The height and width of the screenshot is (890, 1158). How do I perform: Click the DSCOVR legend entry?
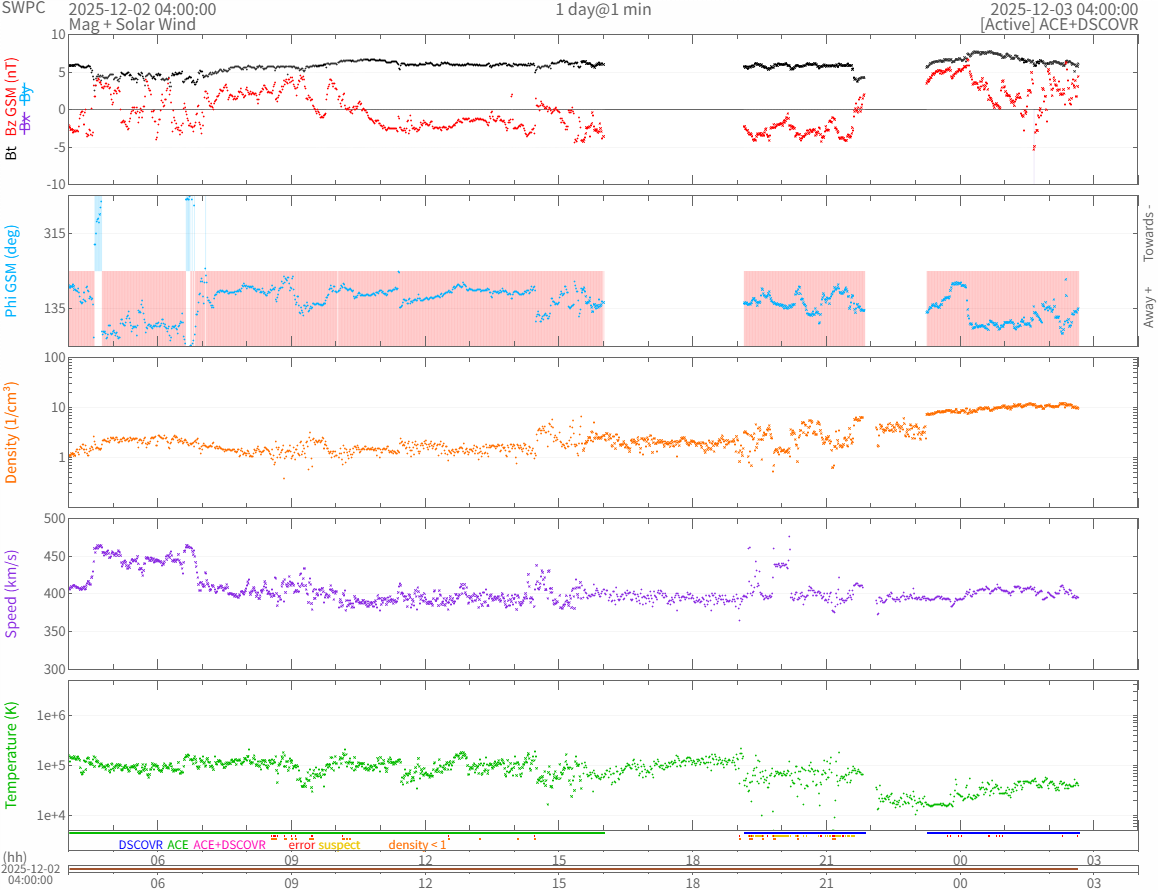pyautogui.click(x=140, y=845)
